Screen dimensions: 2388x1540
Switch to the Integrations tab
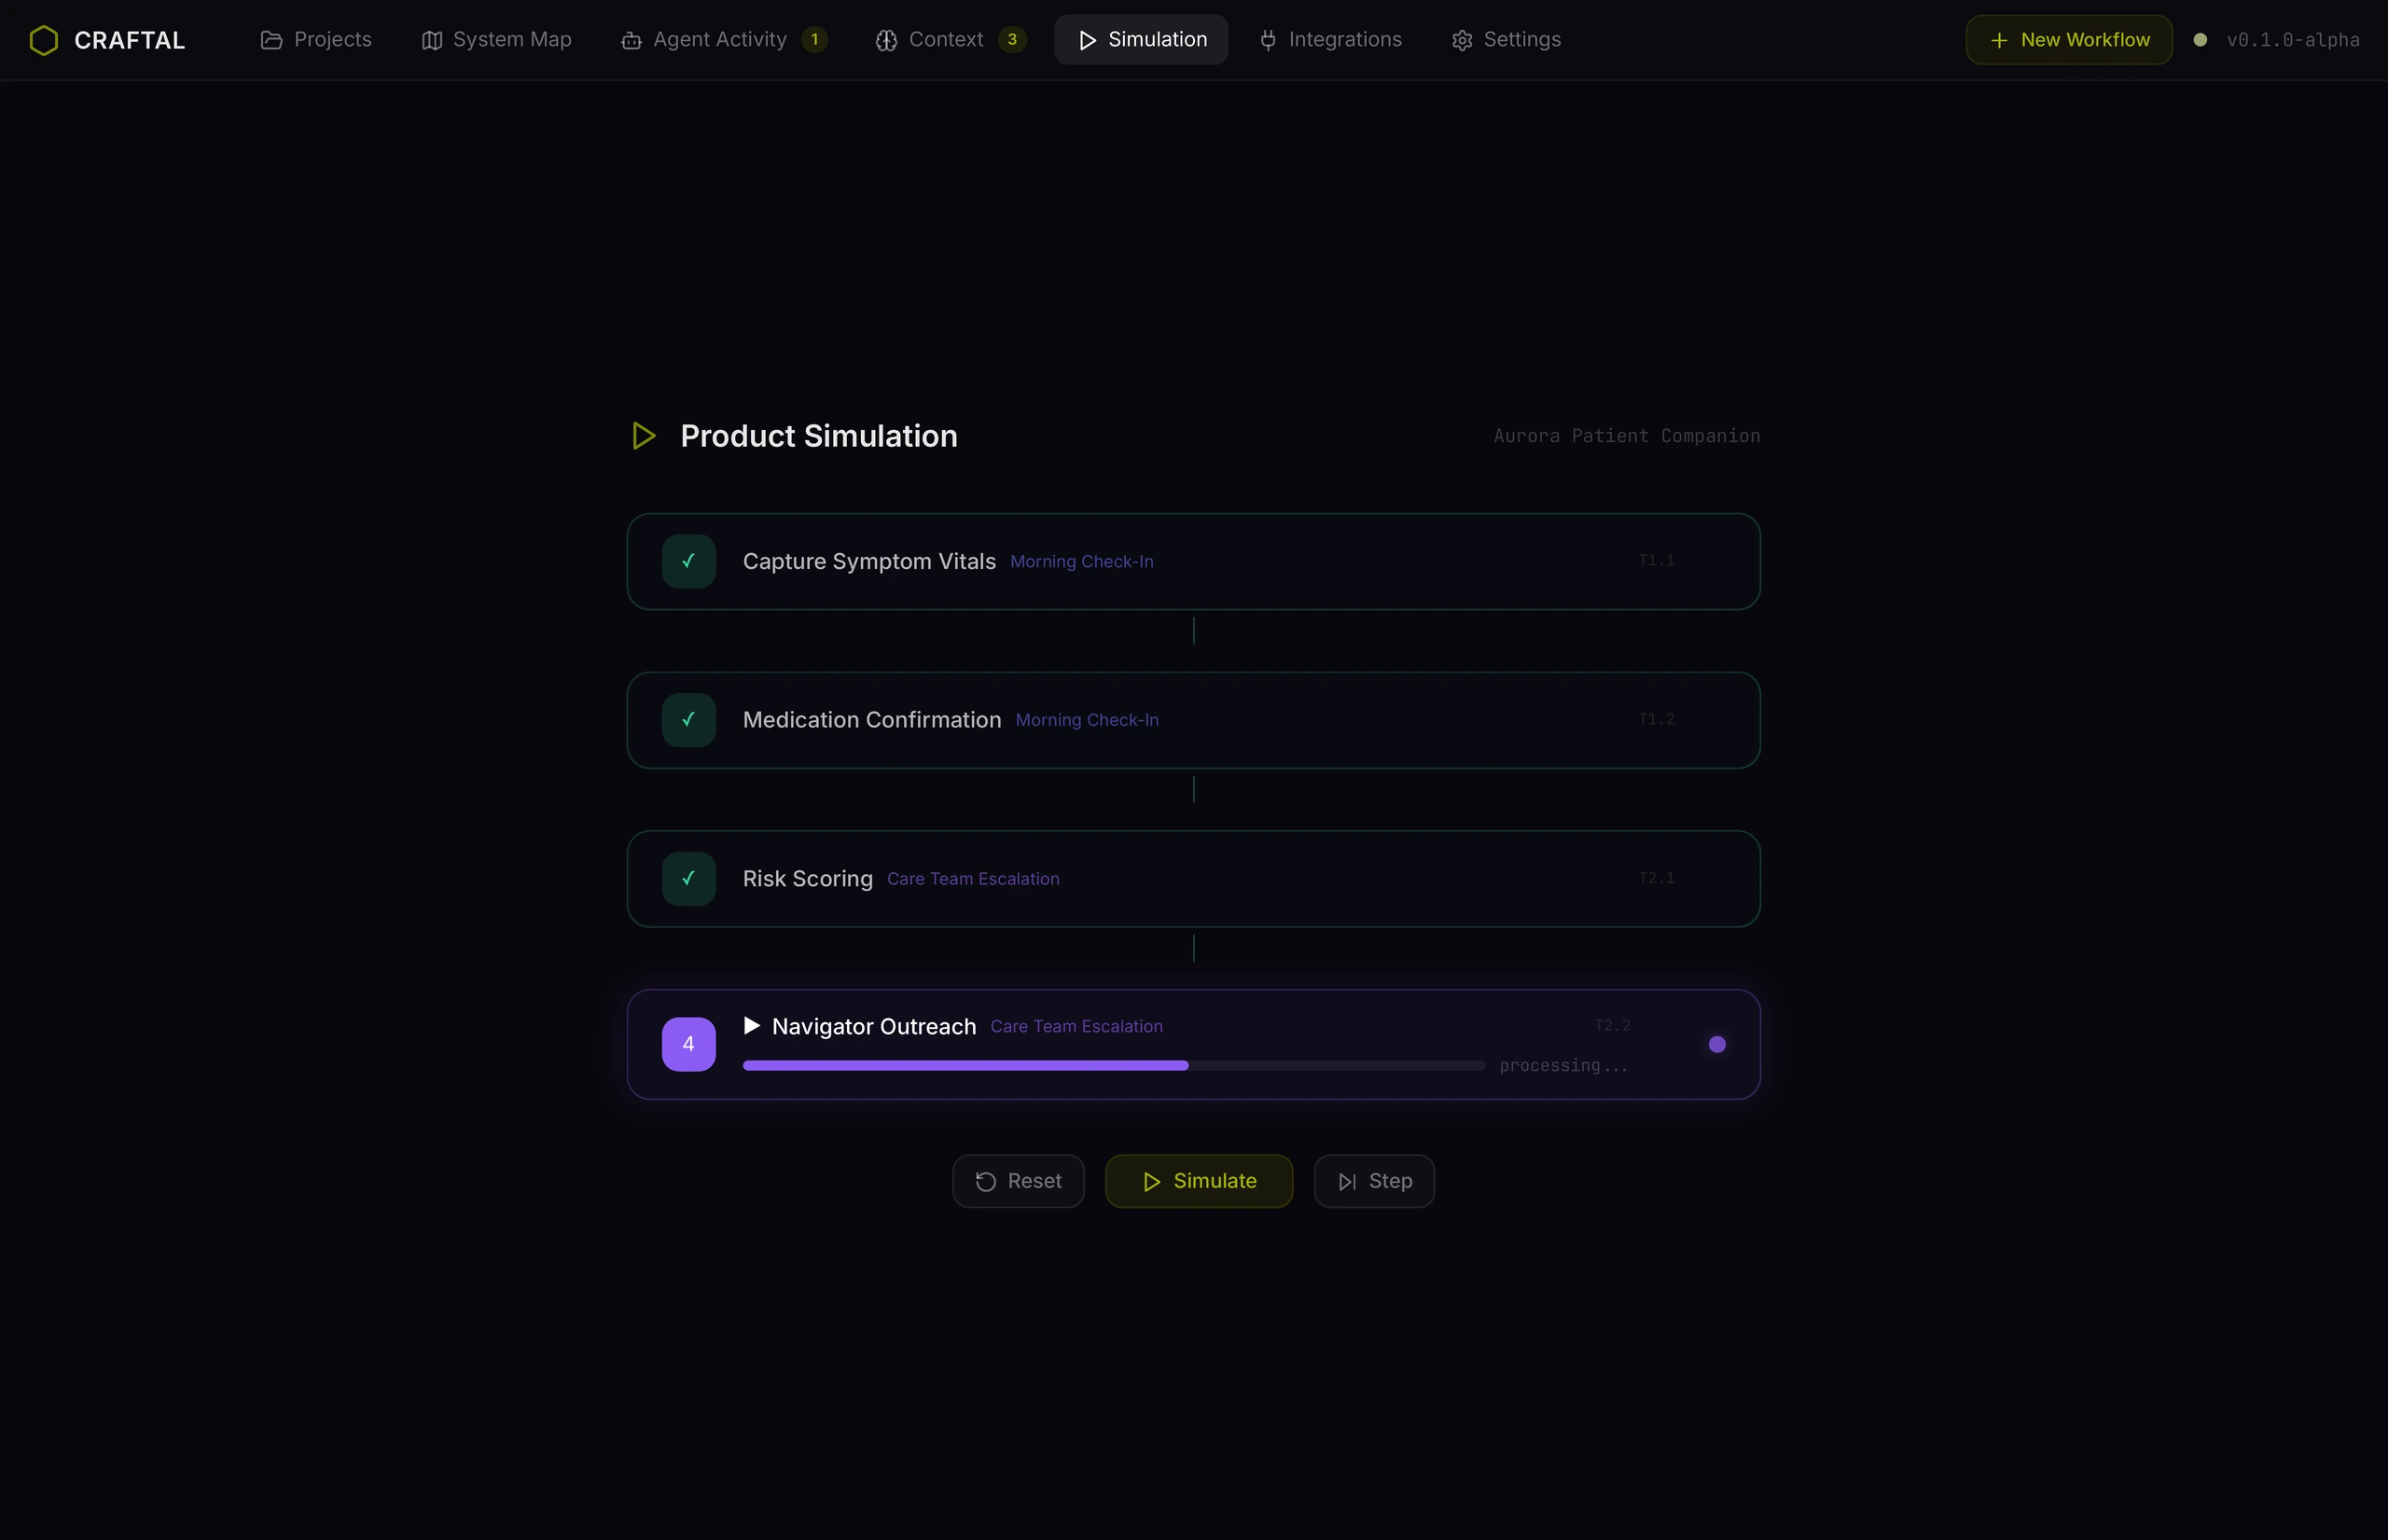pos(1330,40)
